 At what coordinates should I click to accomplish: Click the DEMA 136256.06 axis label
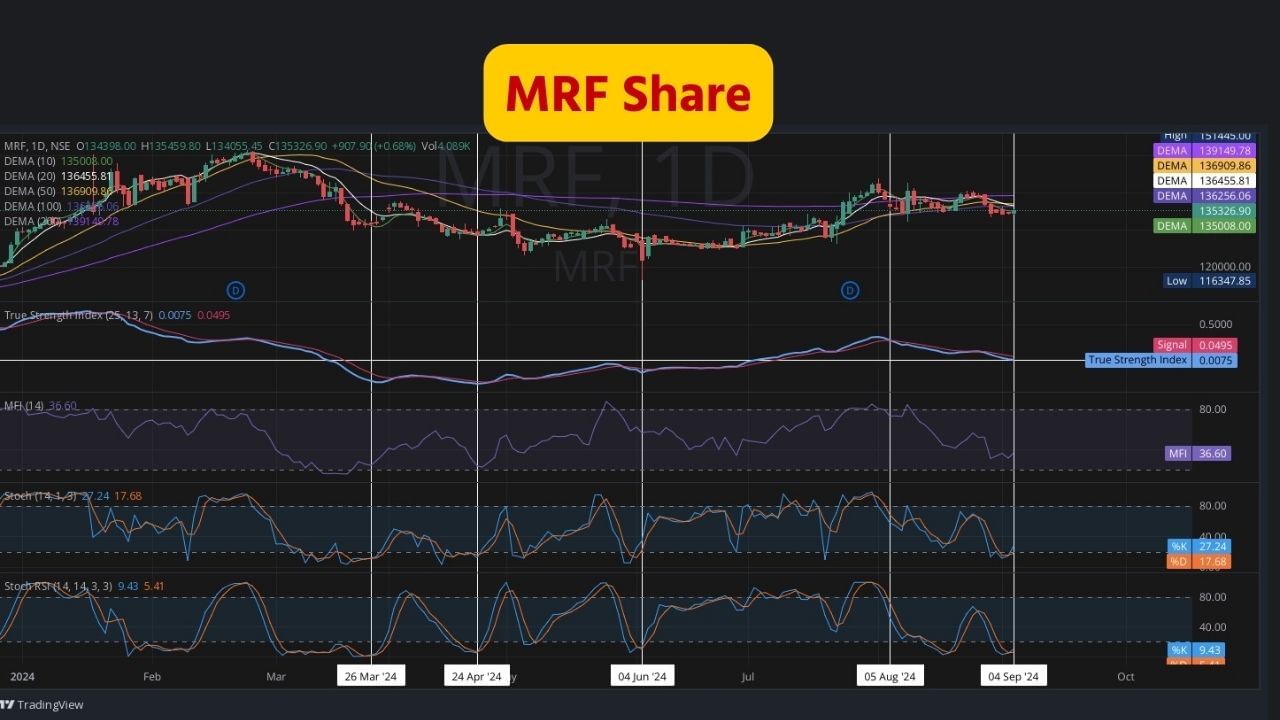coord(1205,196)
